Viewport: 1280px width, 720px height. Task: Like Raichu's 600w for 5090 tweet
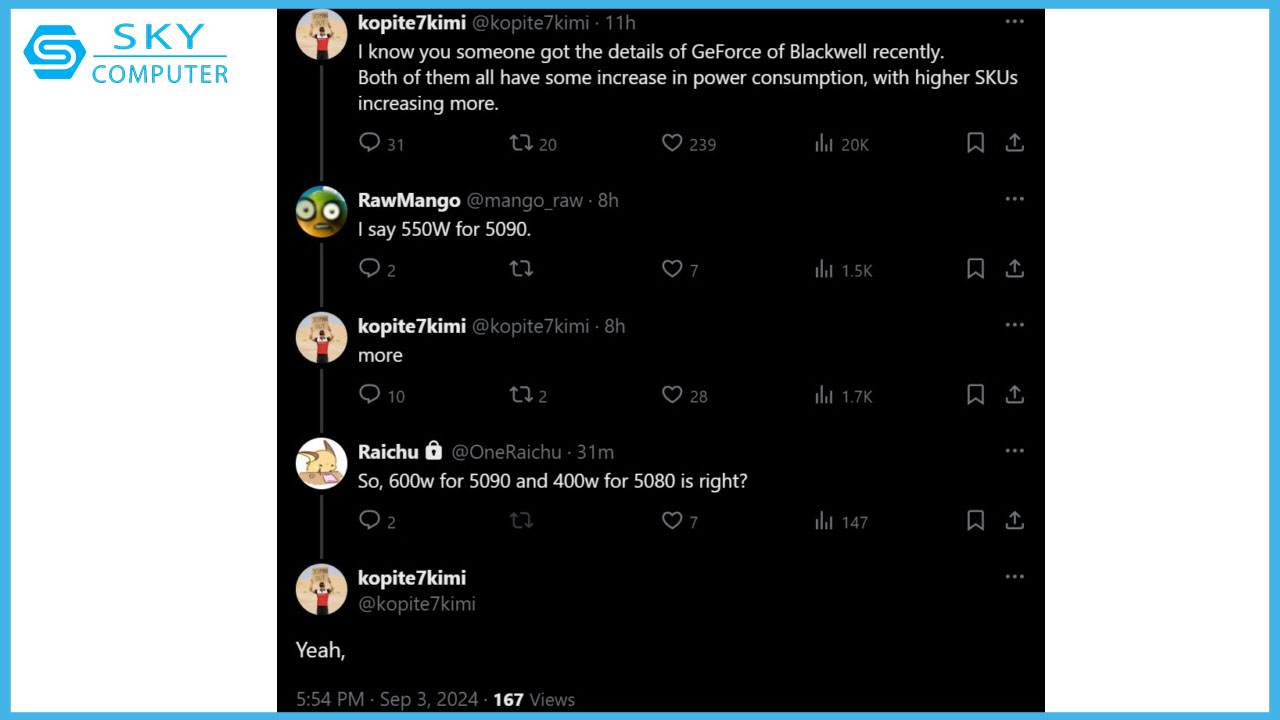(672, 521)
